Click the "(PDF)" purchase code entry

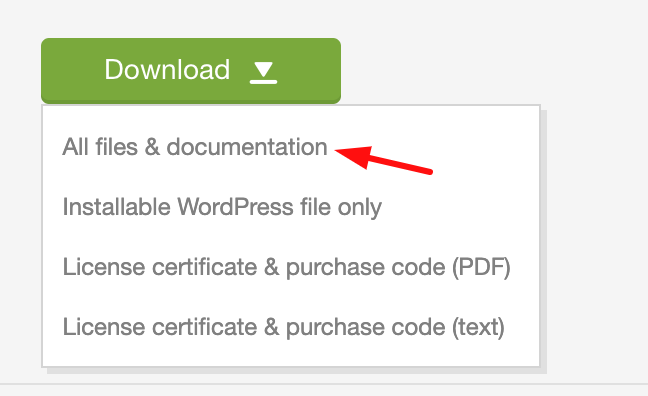287,267
